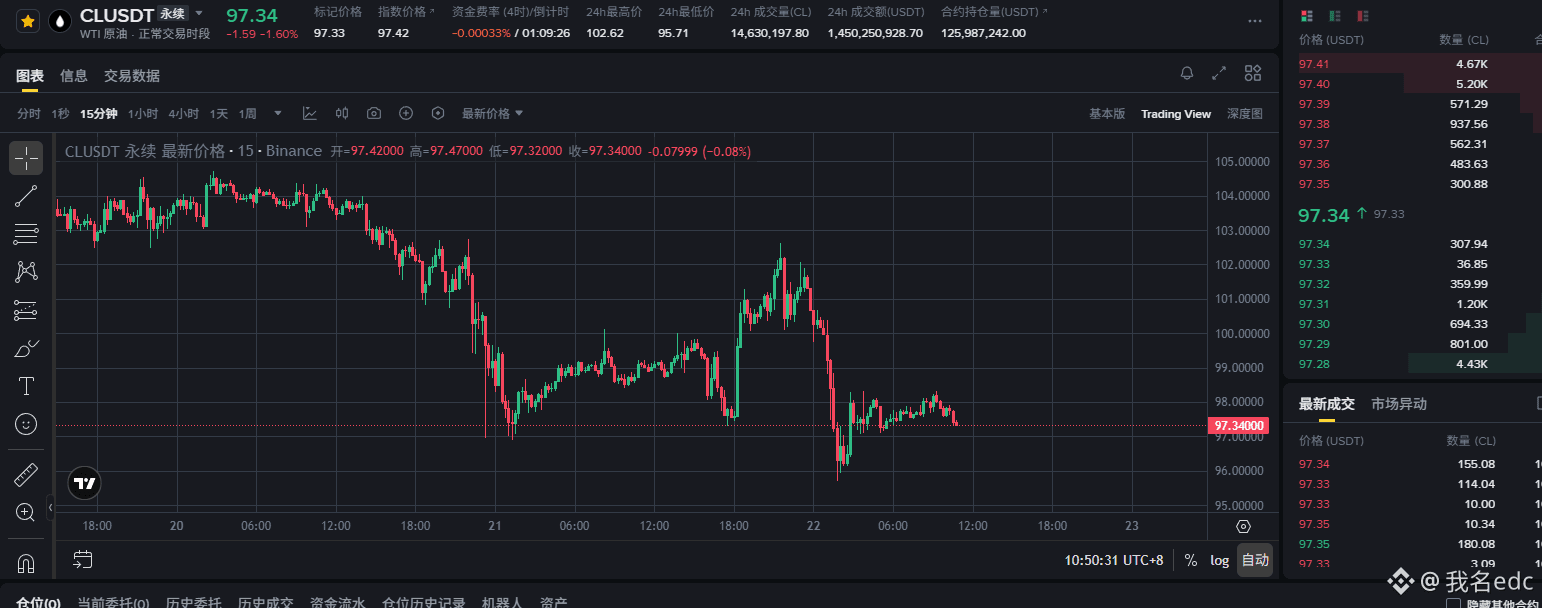Select the 1小时 interval
The image size is (1542, 608).
coord(143,114)
